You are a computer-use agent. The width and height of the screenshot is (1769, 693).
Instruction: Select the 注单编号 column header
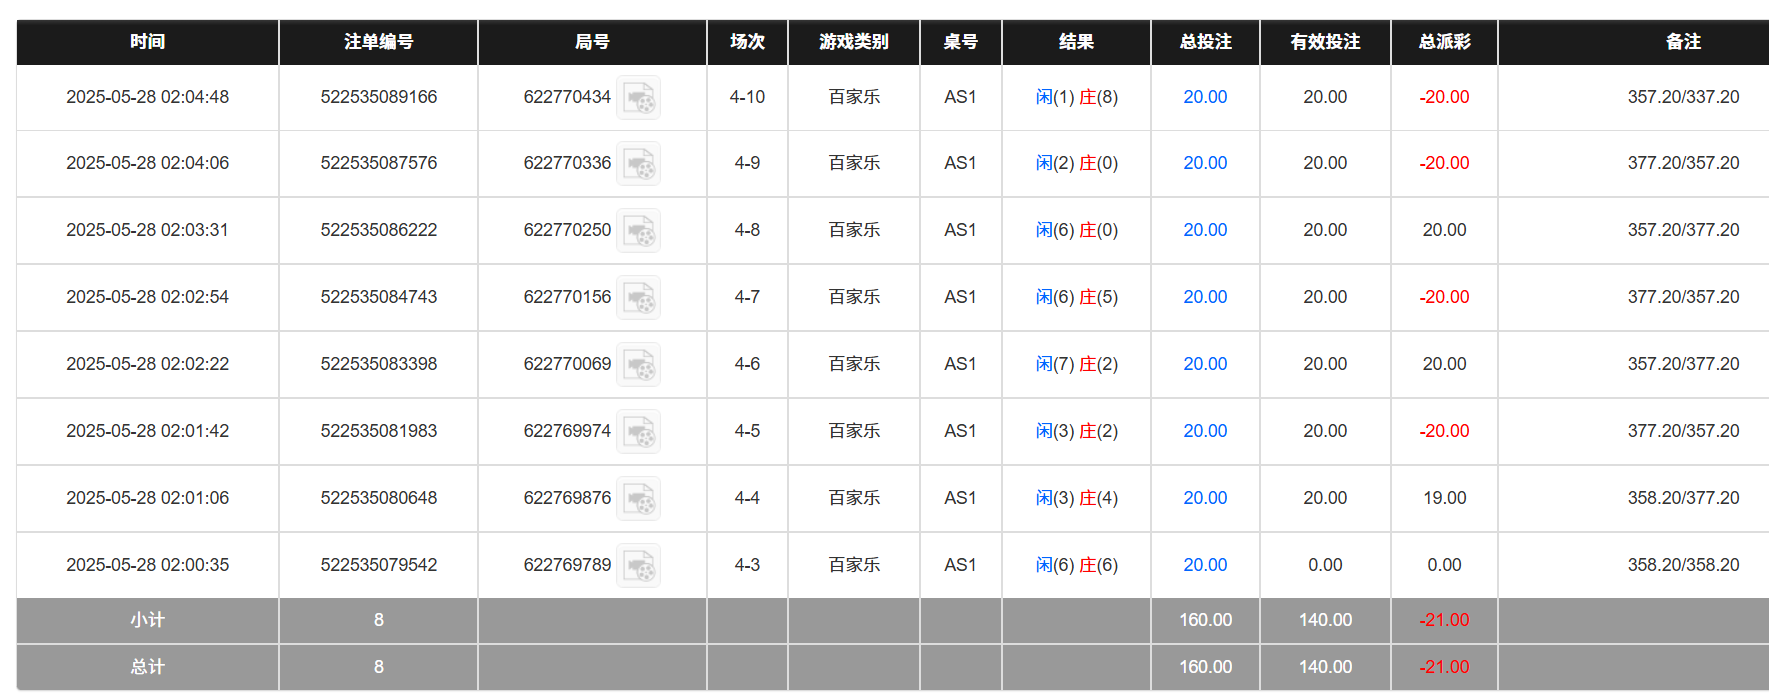coord(378,42)
